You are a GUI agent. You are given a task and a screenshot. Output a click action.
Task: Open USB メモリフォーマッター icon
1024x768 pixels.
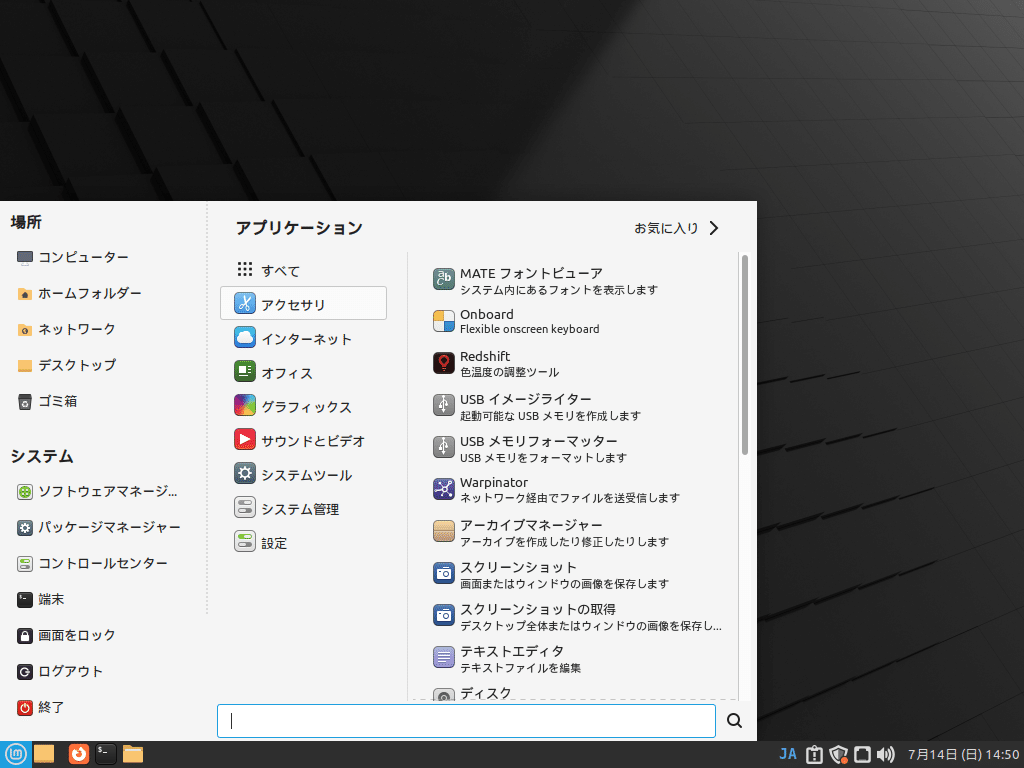(x=443, y=447)
